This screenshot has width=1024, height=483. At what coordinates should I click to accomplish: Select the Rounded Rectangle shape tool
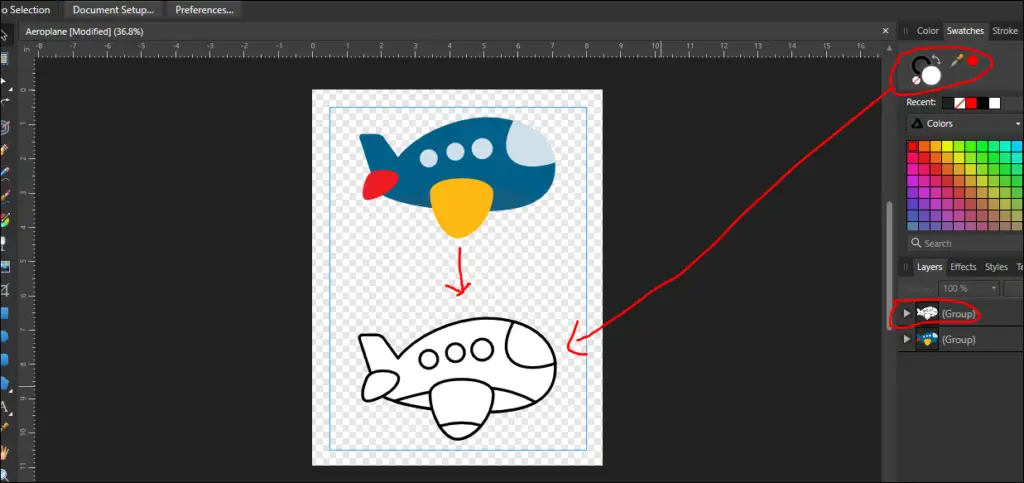coord(4,360)
